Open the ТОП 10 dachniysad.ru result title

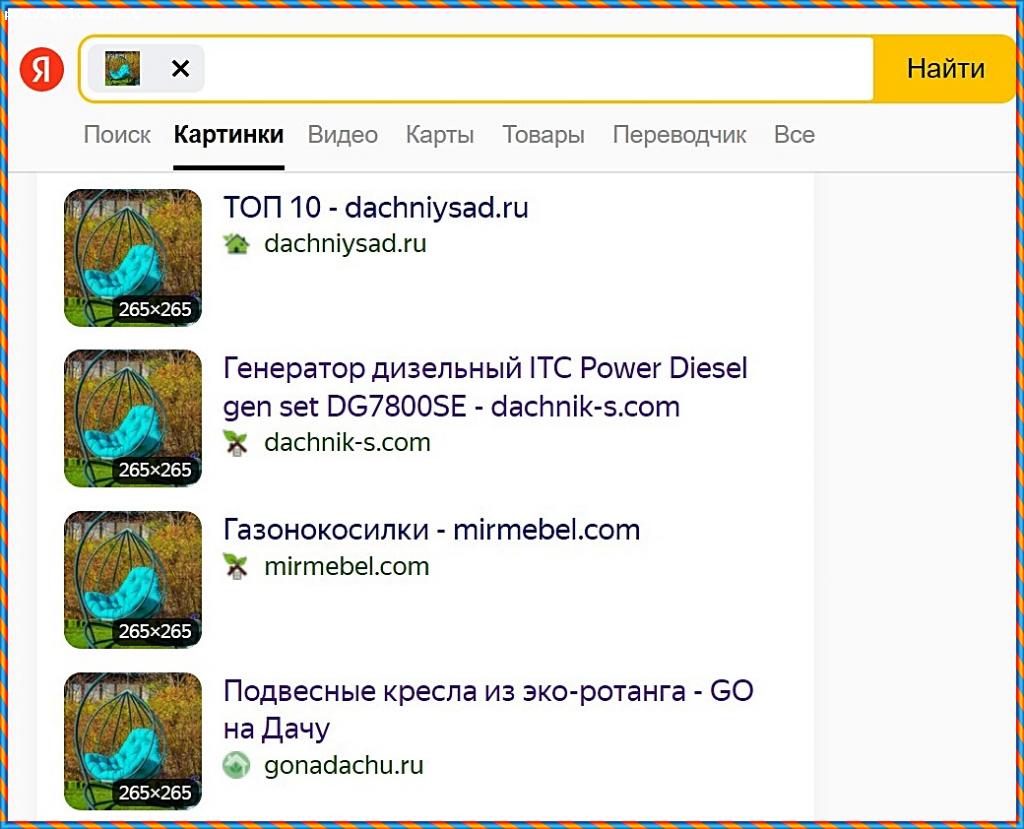pos(375,208)
